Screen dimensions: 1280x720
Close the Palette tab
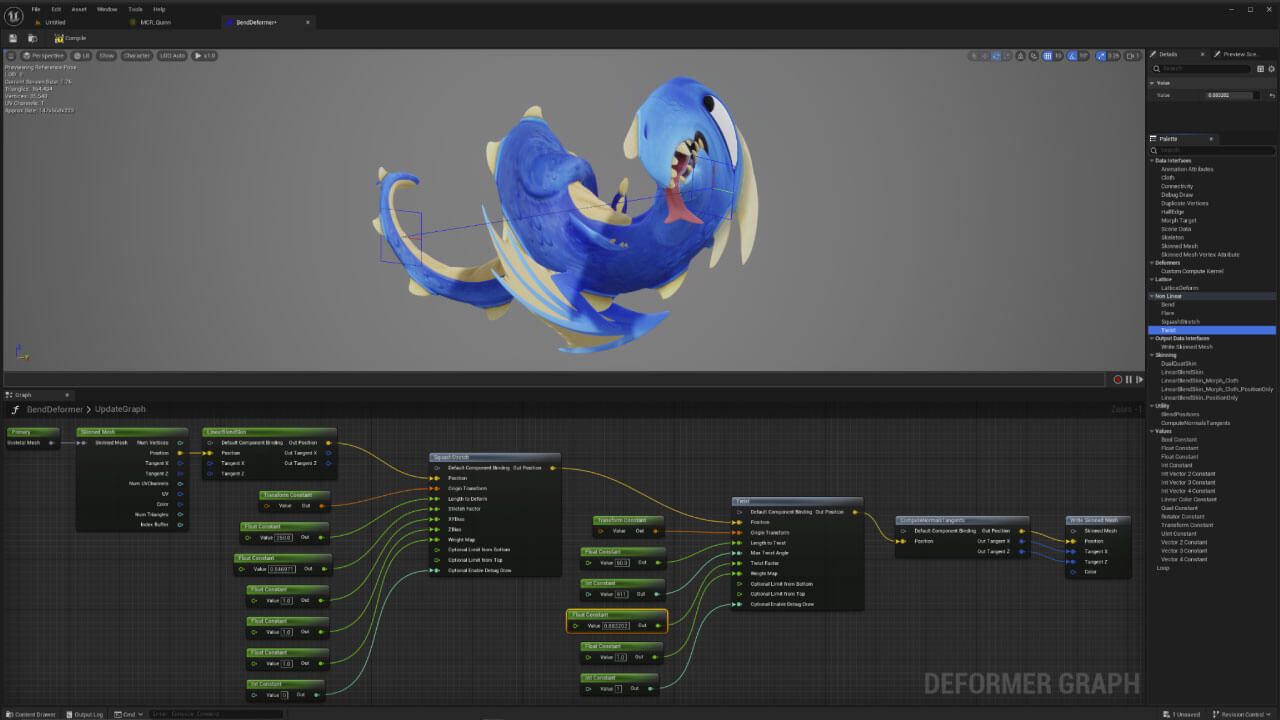click(x=1211, y=139)
